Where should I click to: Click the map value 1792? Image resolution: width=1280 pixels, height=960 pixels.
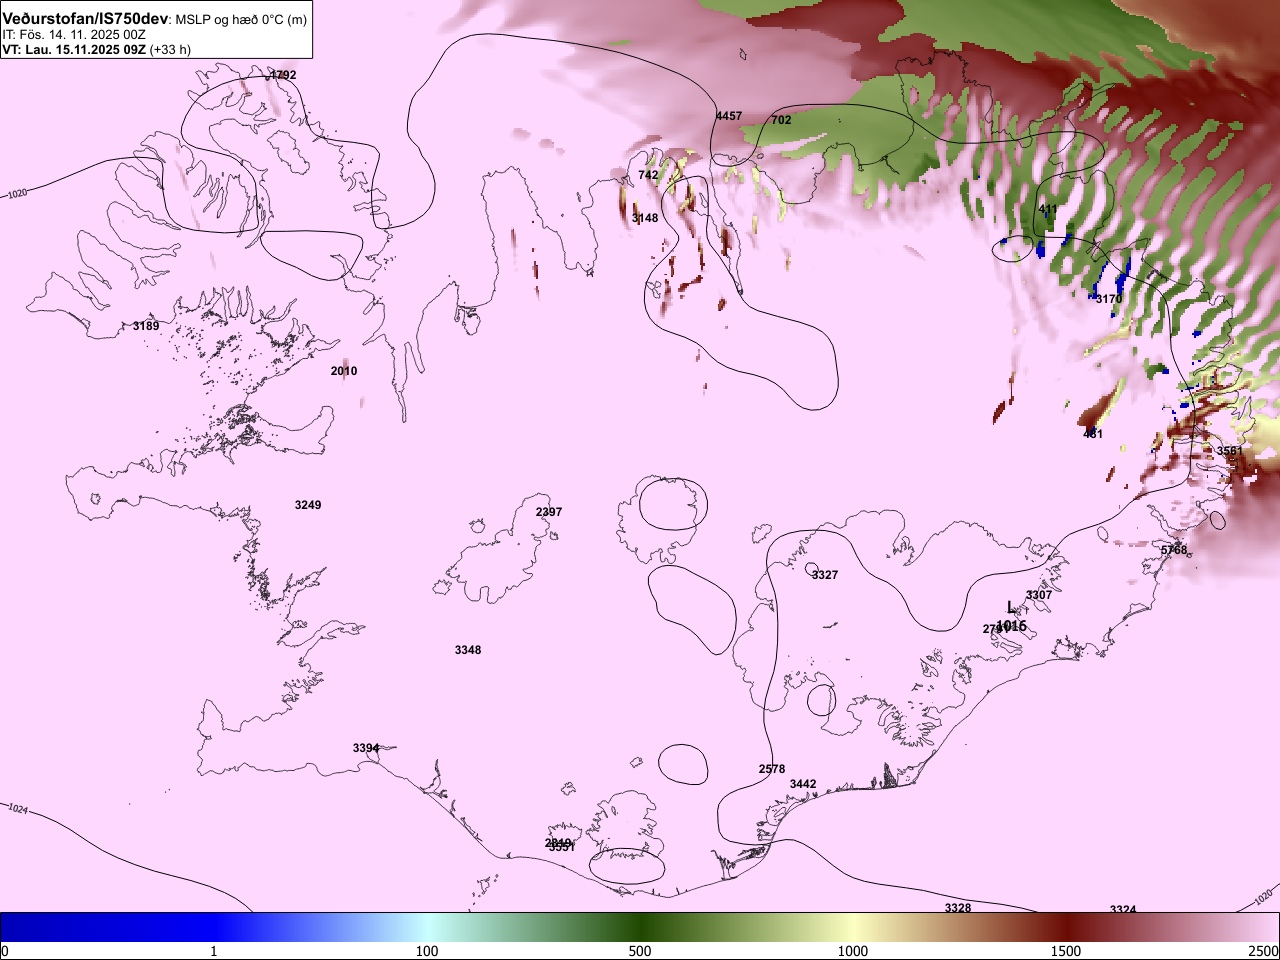point(283,75)
